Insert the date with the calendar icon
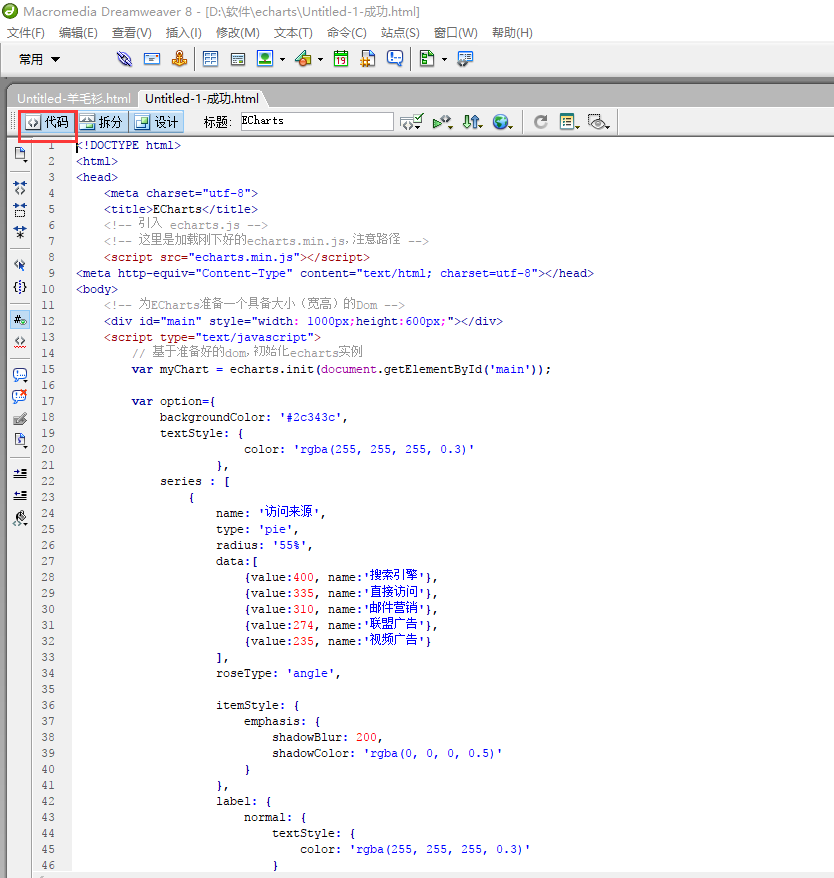Viewport: 834px width, 878px height. point(341,58)
